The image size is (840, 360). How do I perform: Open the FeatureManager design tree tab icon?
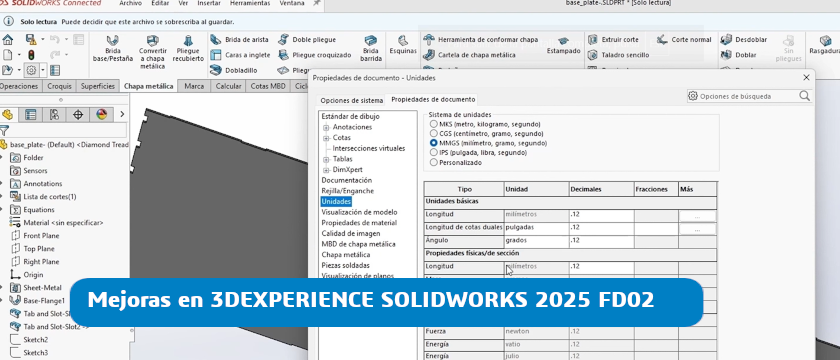[8, 114]
